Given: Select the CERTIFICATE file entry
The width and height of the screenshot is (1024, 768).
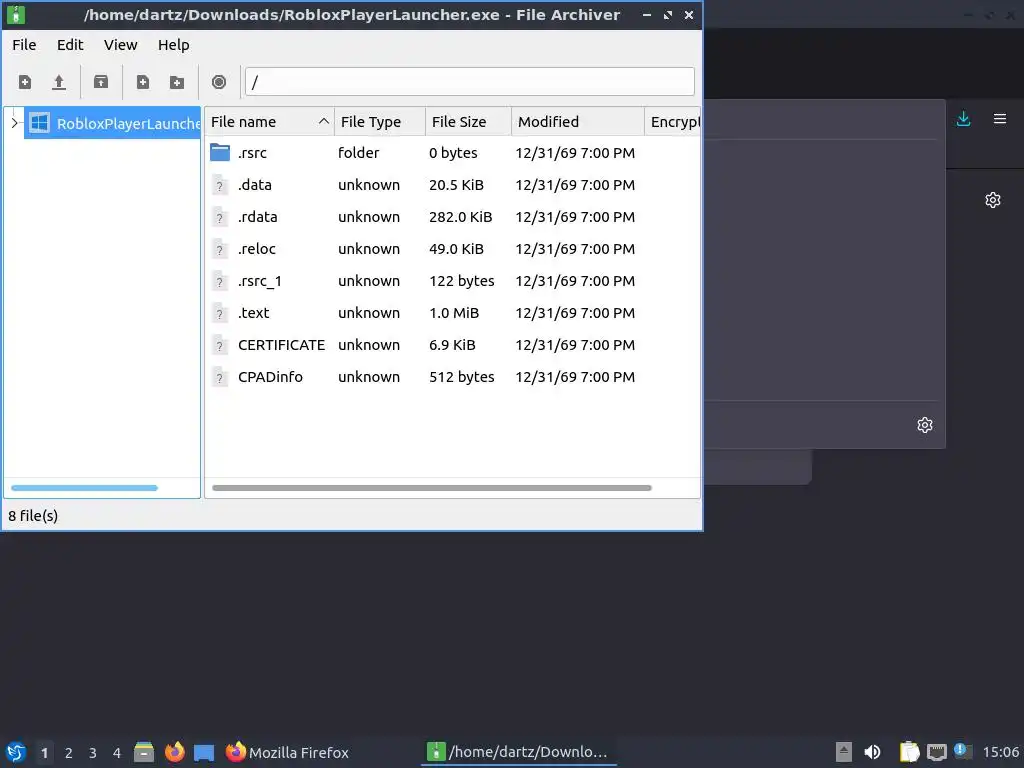Looking at the screenshot, I should click(x=281, y=345).
